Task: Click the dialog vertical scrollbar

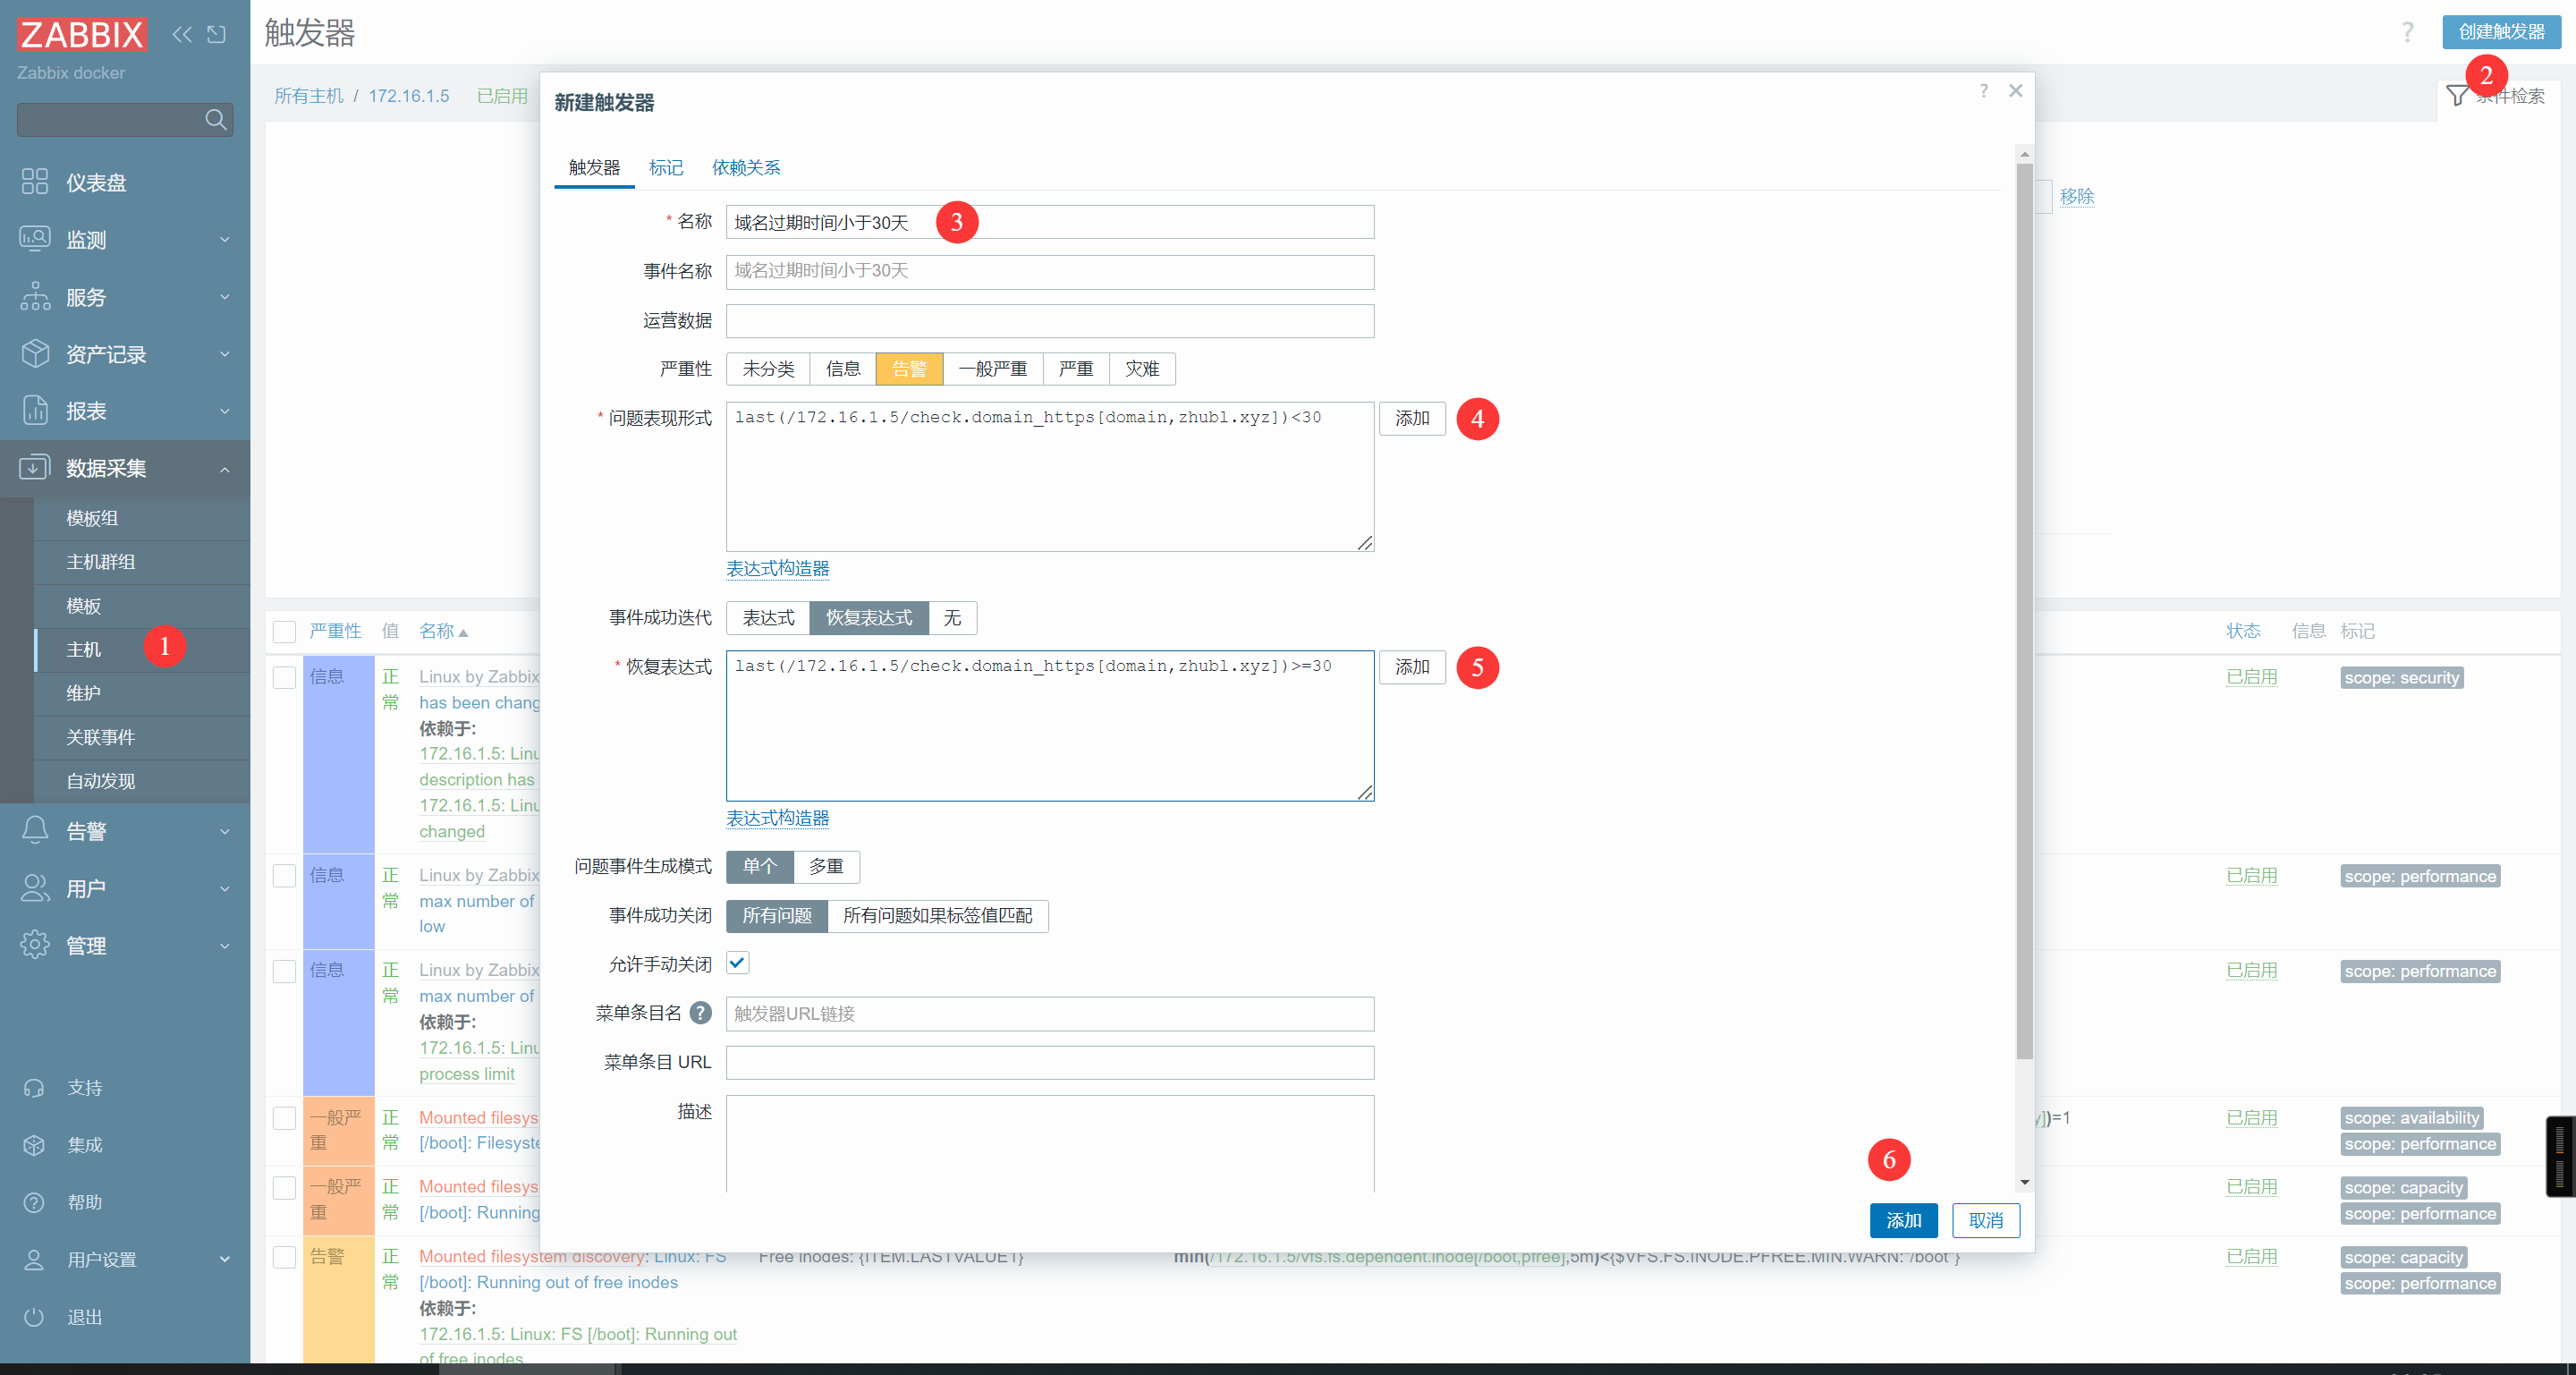Action: (x=2025, y=610)
